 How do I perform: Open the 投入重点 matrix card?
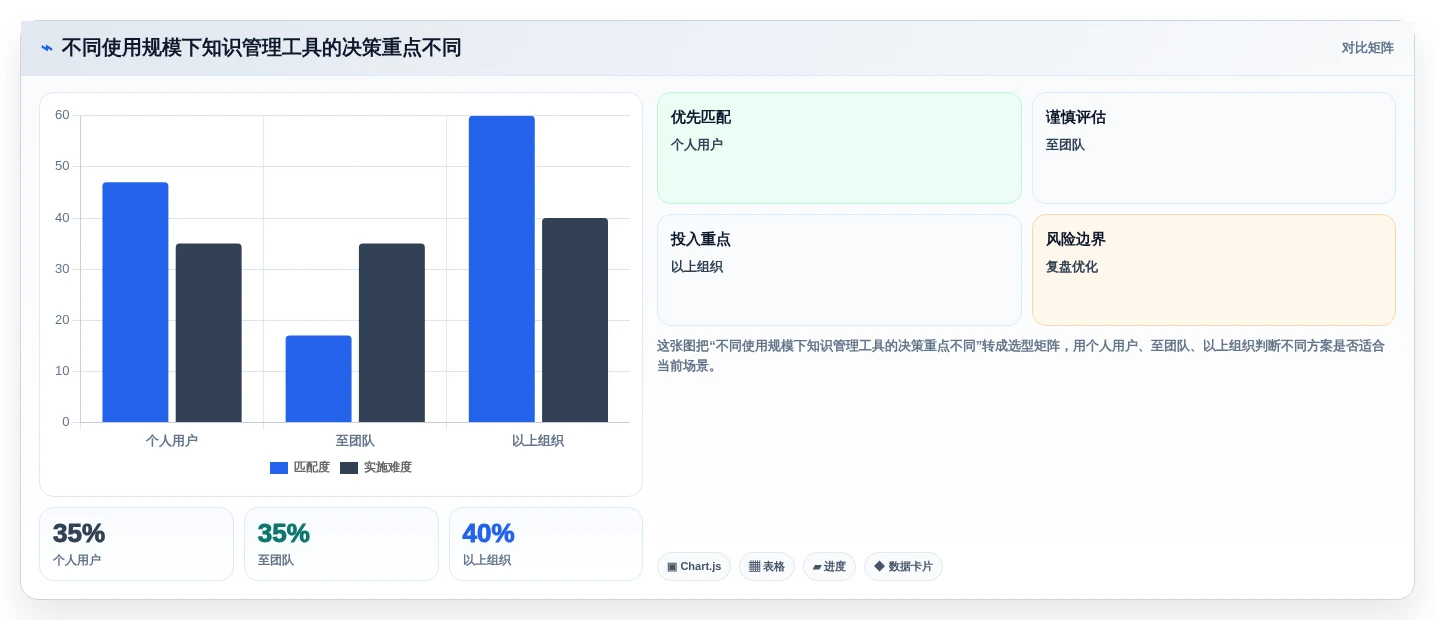(x=839, y=270)
